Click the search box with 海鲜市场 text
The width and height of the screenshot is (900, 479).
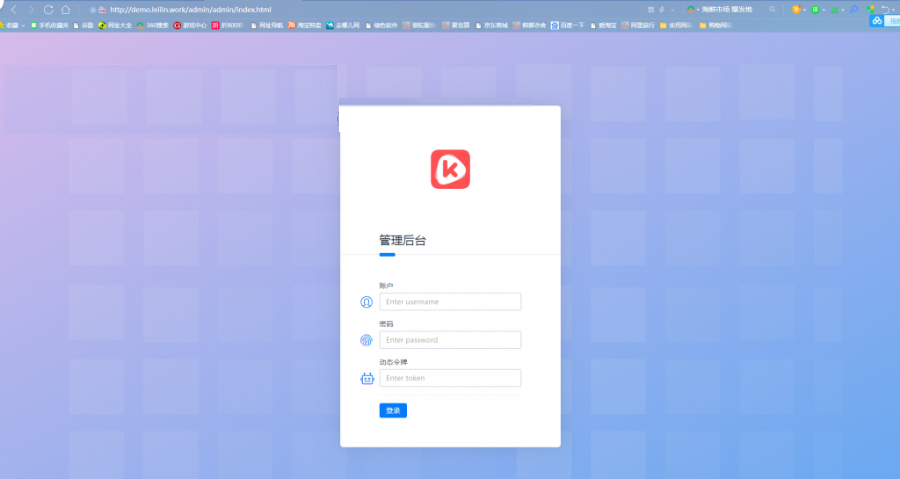(726, 10)
